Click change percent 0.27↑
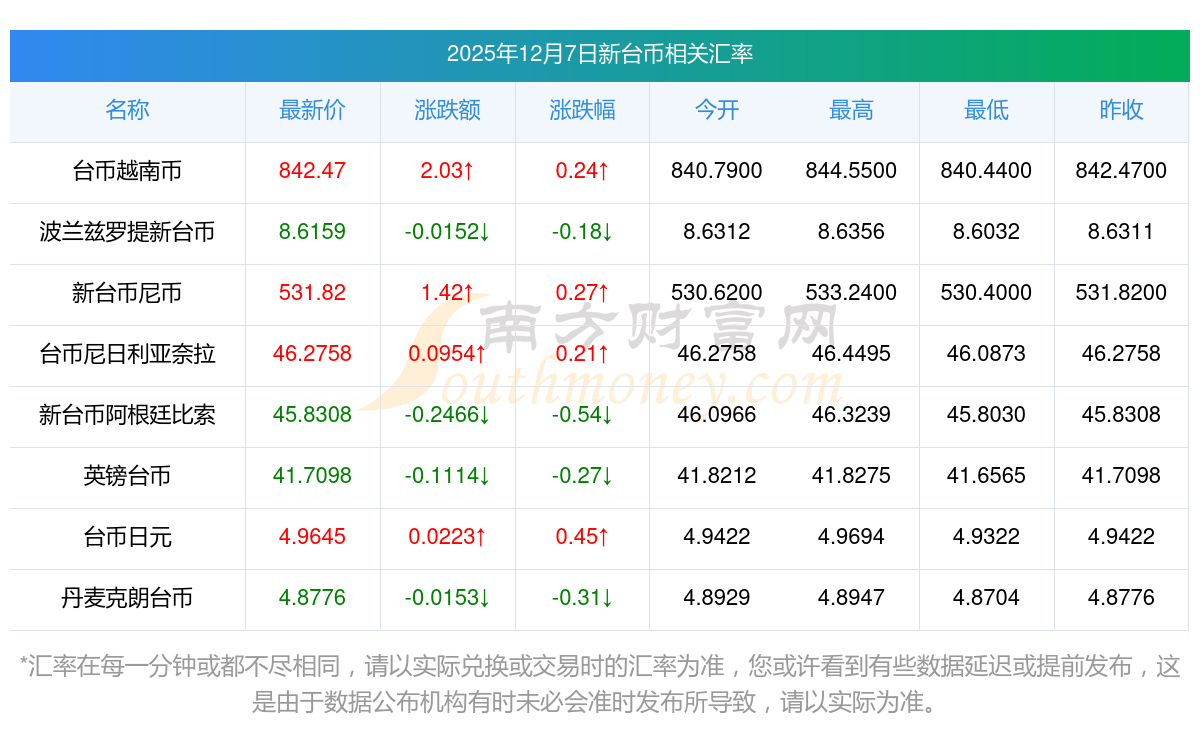 point(582,293)
